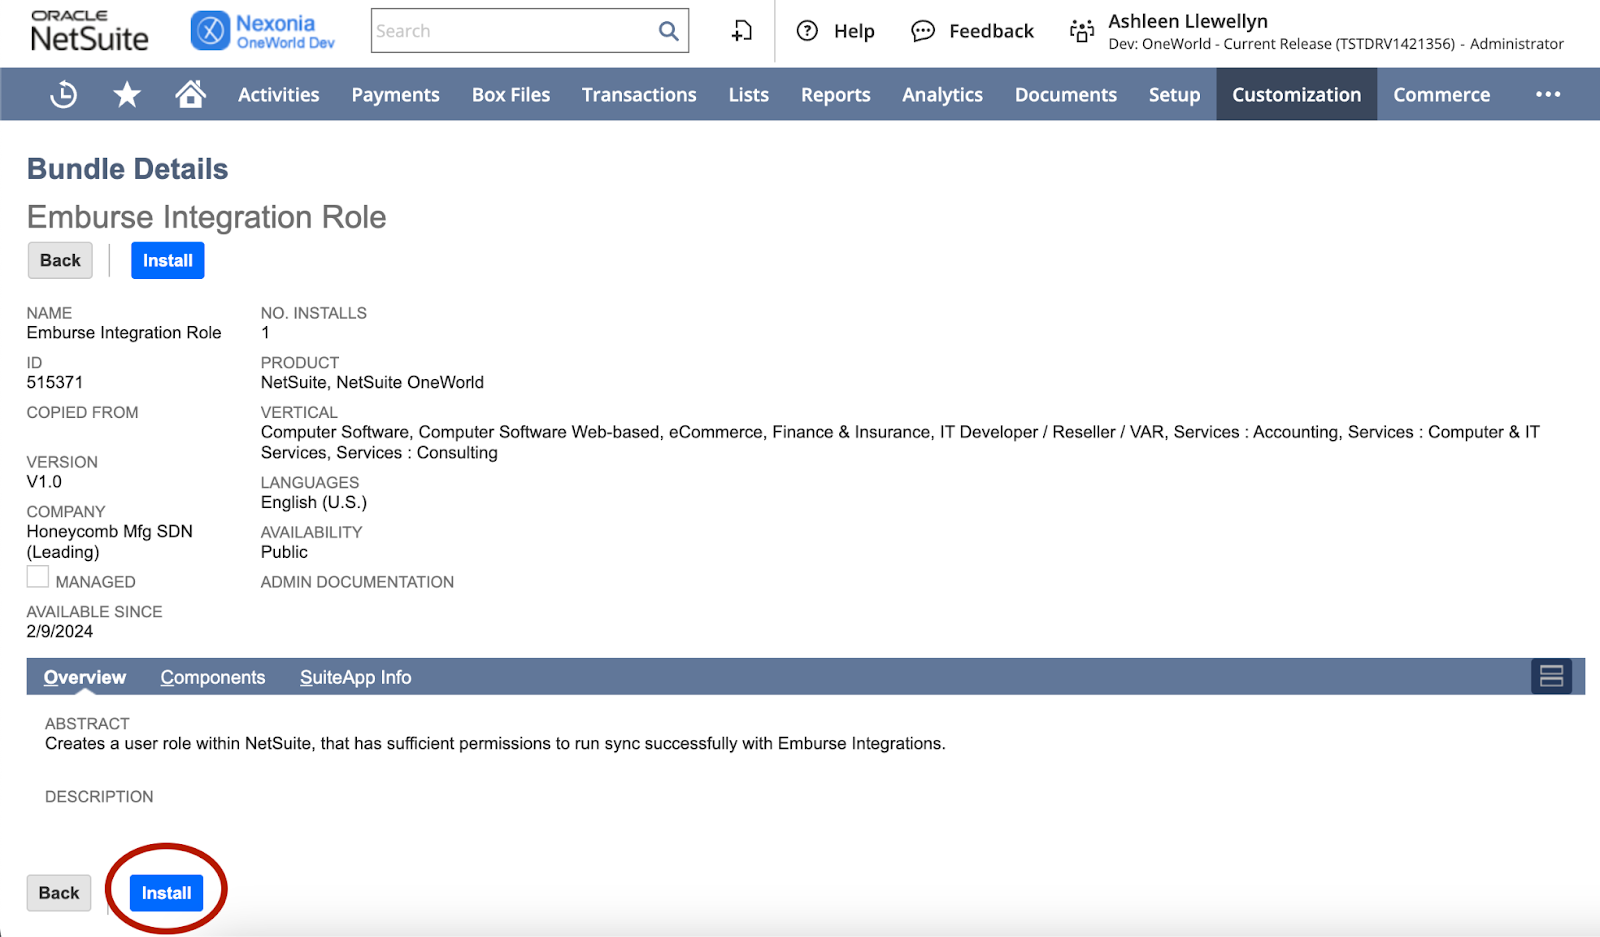Open the Analytics menu
Screen dimensions: 1600x937
pyautogui.click(x=942, y=95)
